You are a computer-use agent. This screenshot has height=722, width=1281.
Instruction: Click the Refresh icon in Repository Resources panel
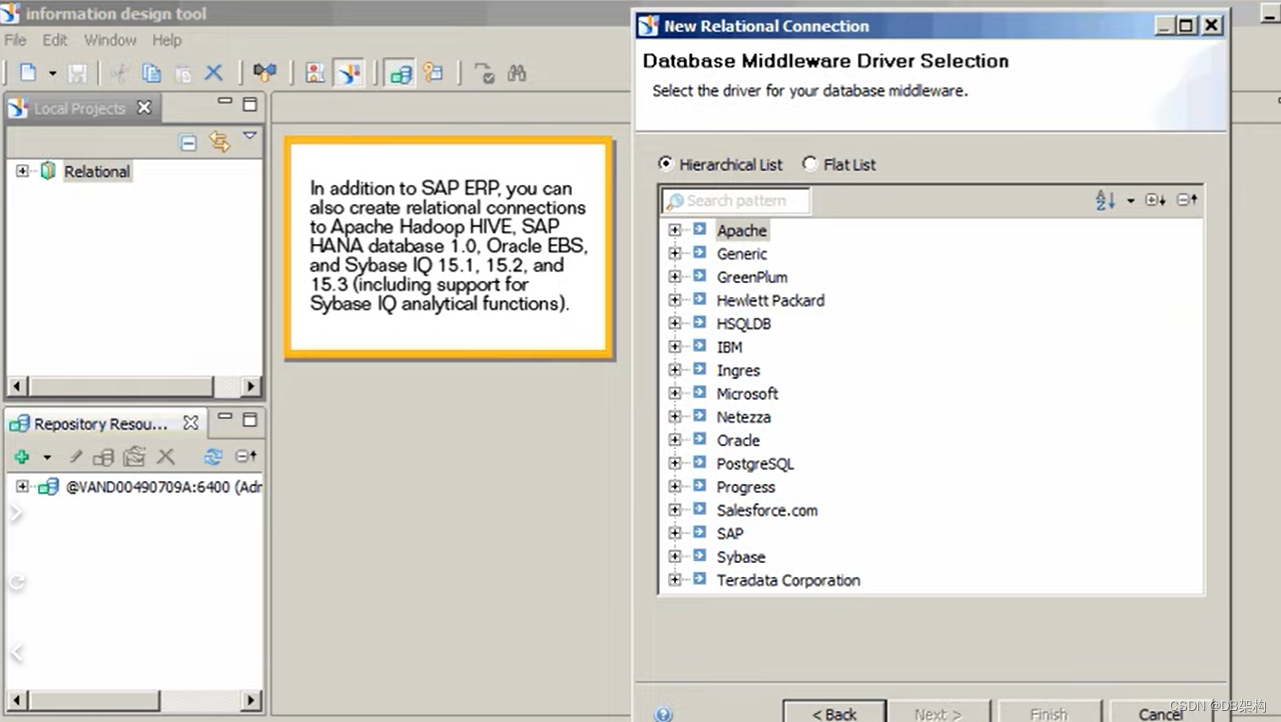click(212, 456)
